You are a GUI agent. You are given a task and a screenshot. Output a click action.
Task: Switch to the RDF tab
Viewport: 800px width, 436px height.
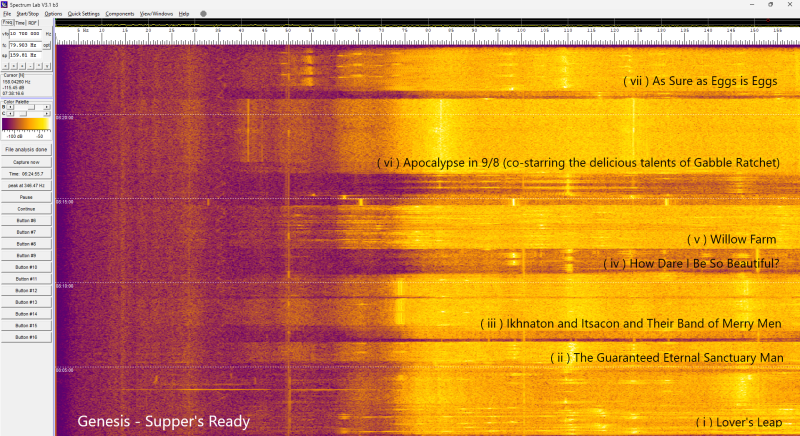tap(33, 23)
